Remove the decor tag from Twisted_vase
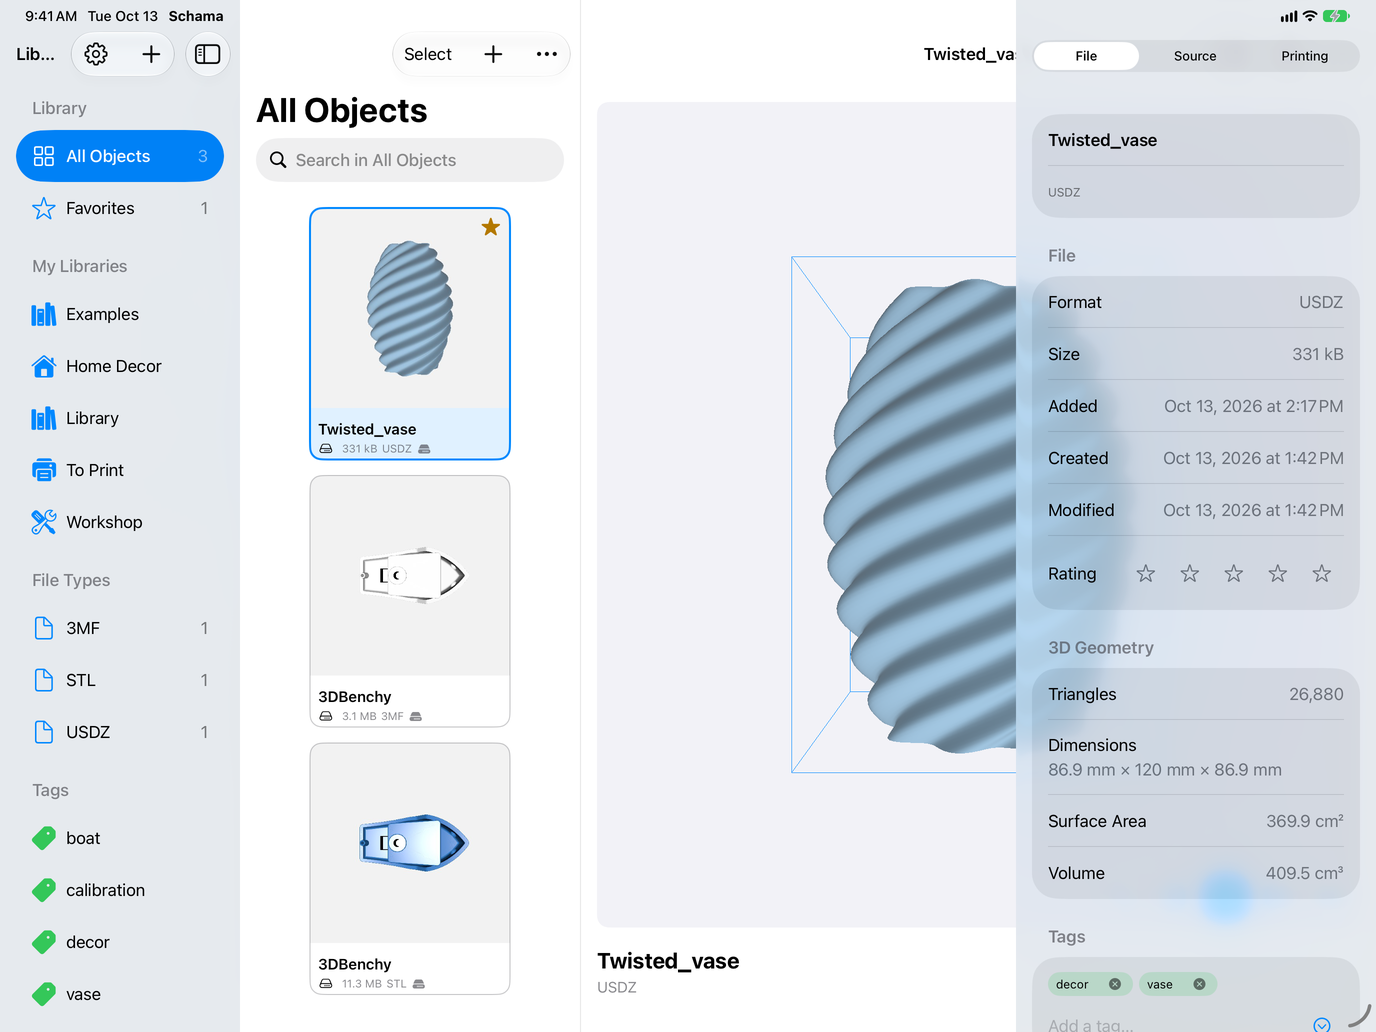Viewport: 1376px width, 1032px height. (1115, 984)
